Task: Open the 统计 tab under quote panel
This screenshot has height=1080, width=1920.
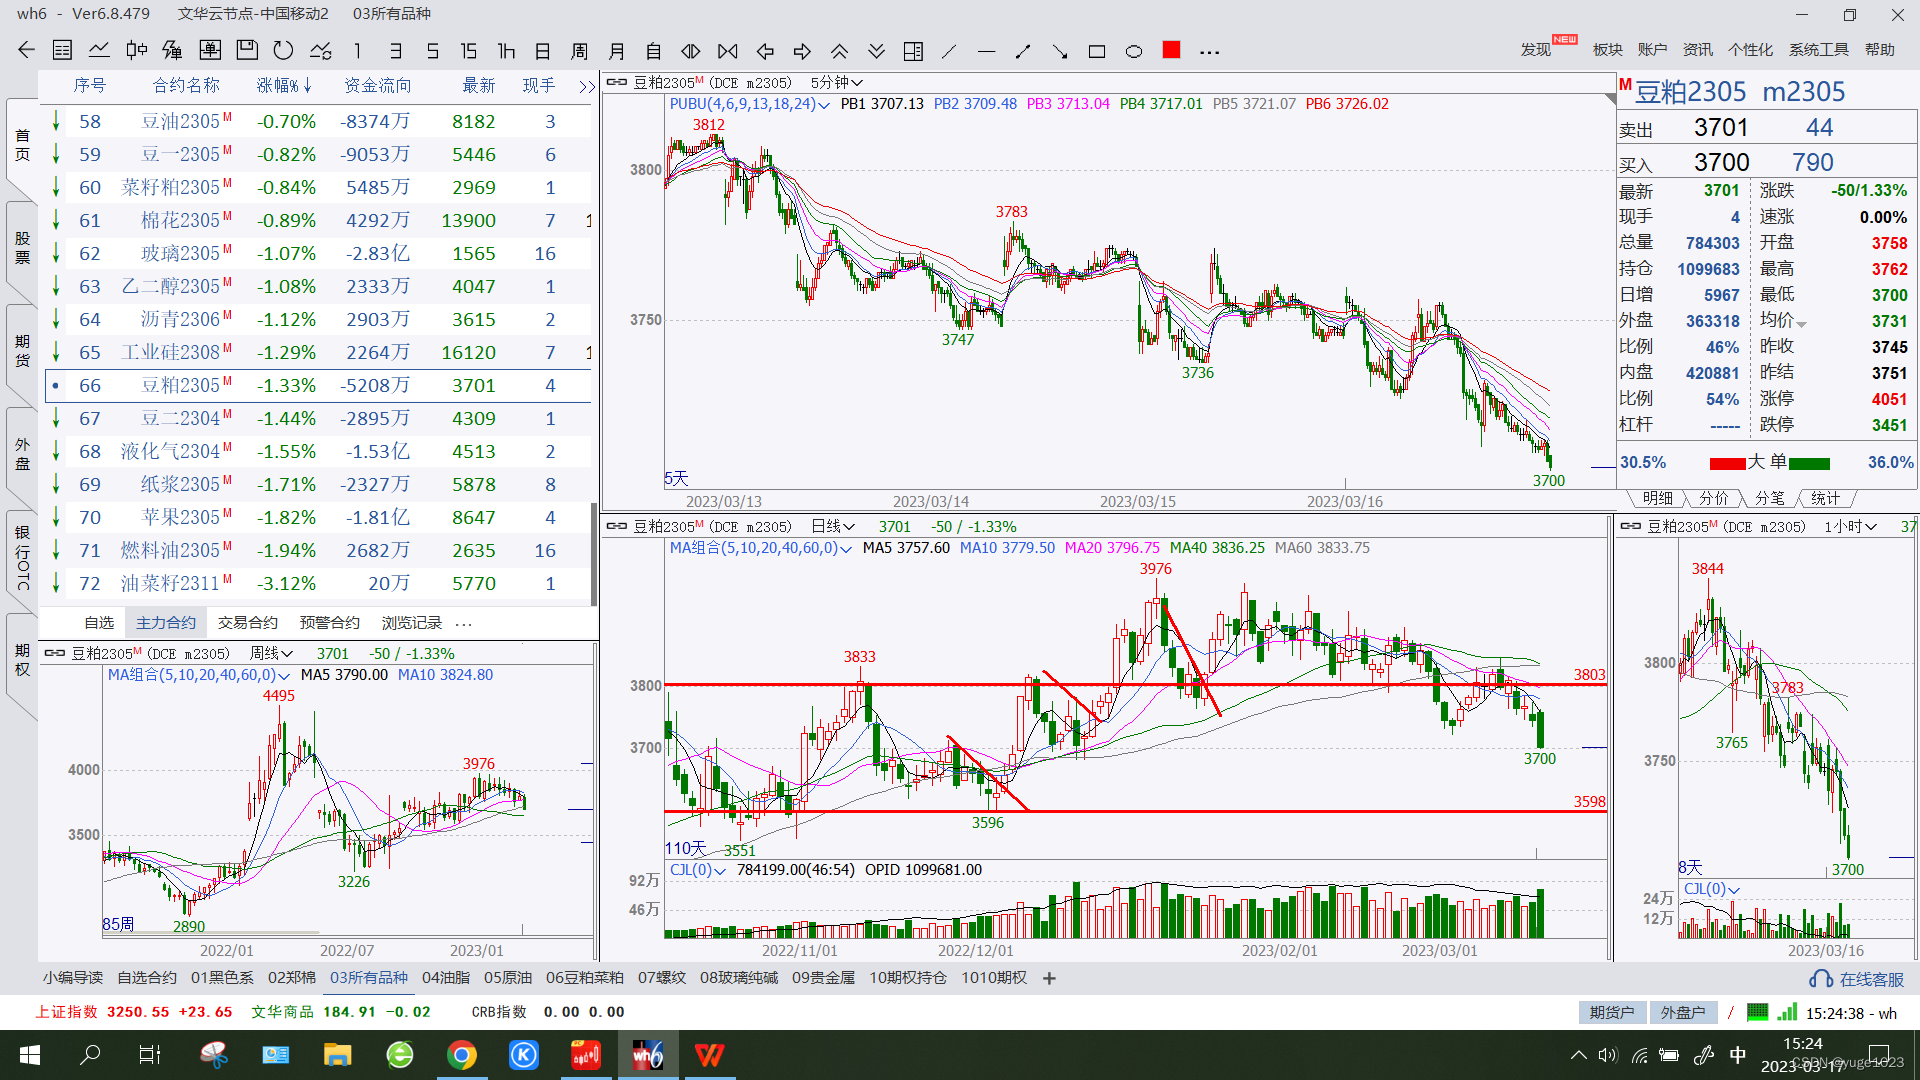Action: [x=1826, y=498]
